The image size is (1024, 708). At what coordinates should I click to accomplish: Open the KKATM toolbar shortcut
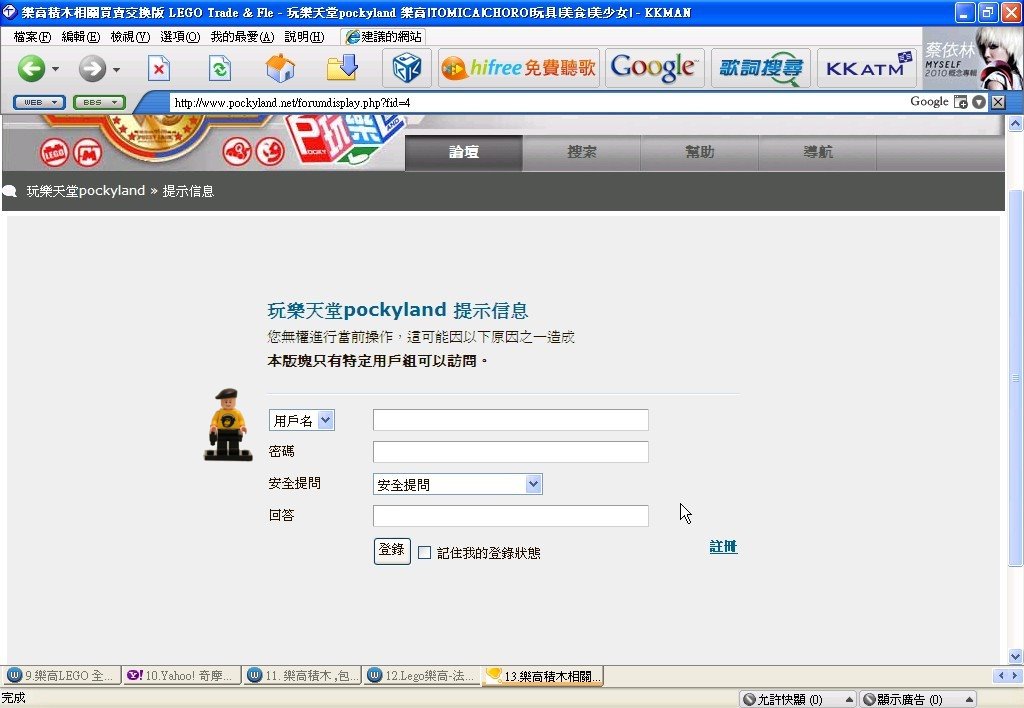(866, 68)
